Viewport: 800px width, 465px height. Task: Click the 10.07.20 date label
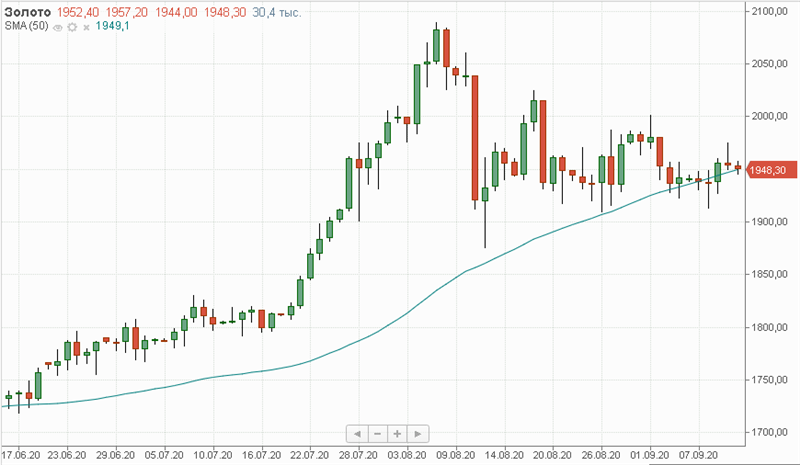point(213,455)
